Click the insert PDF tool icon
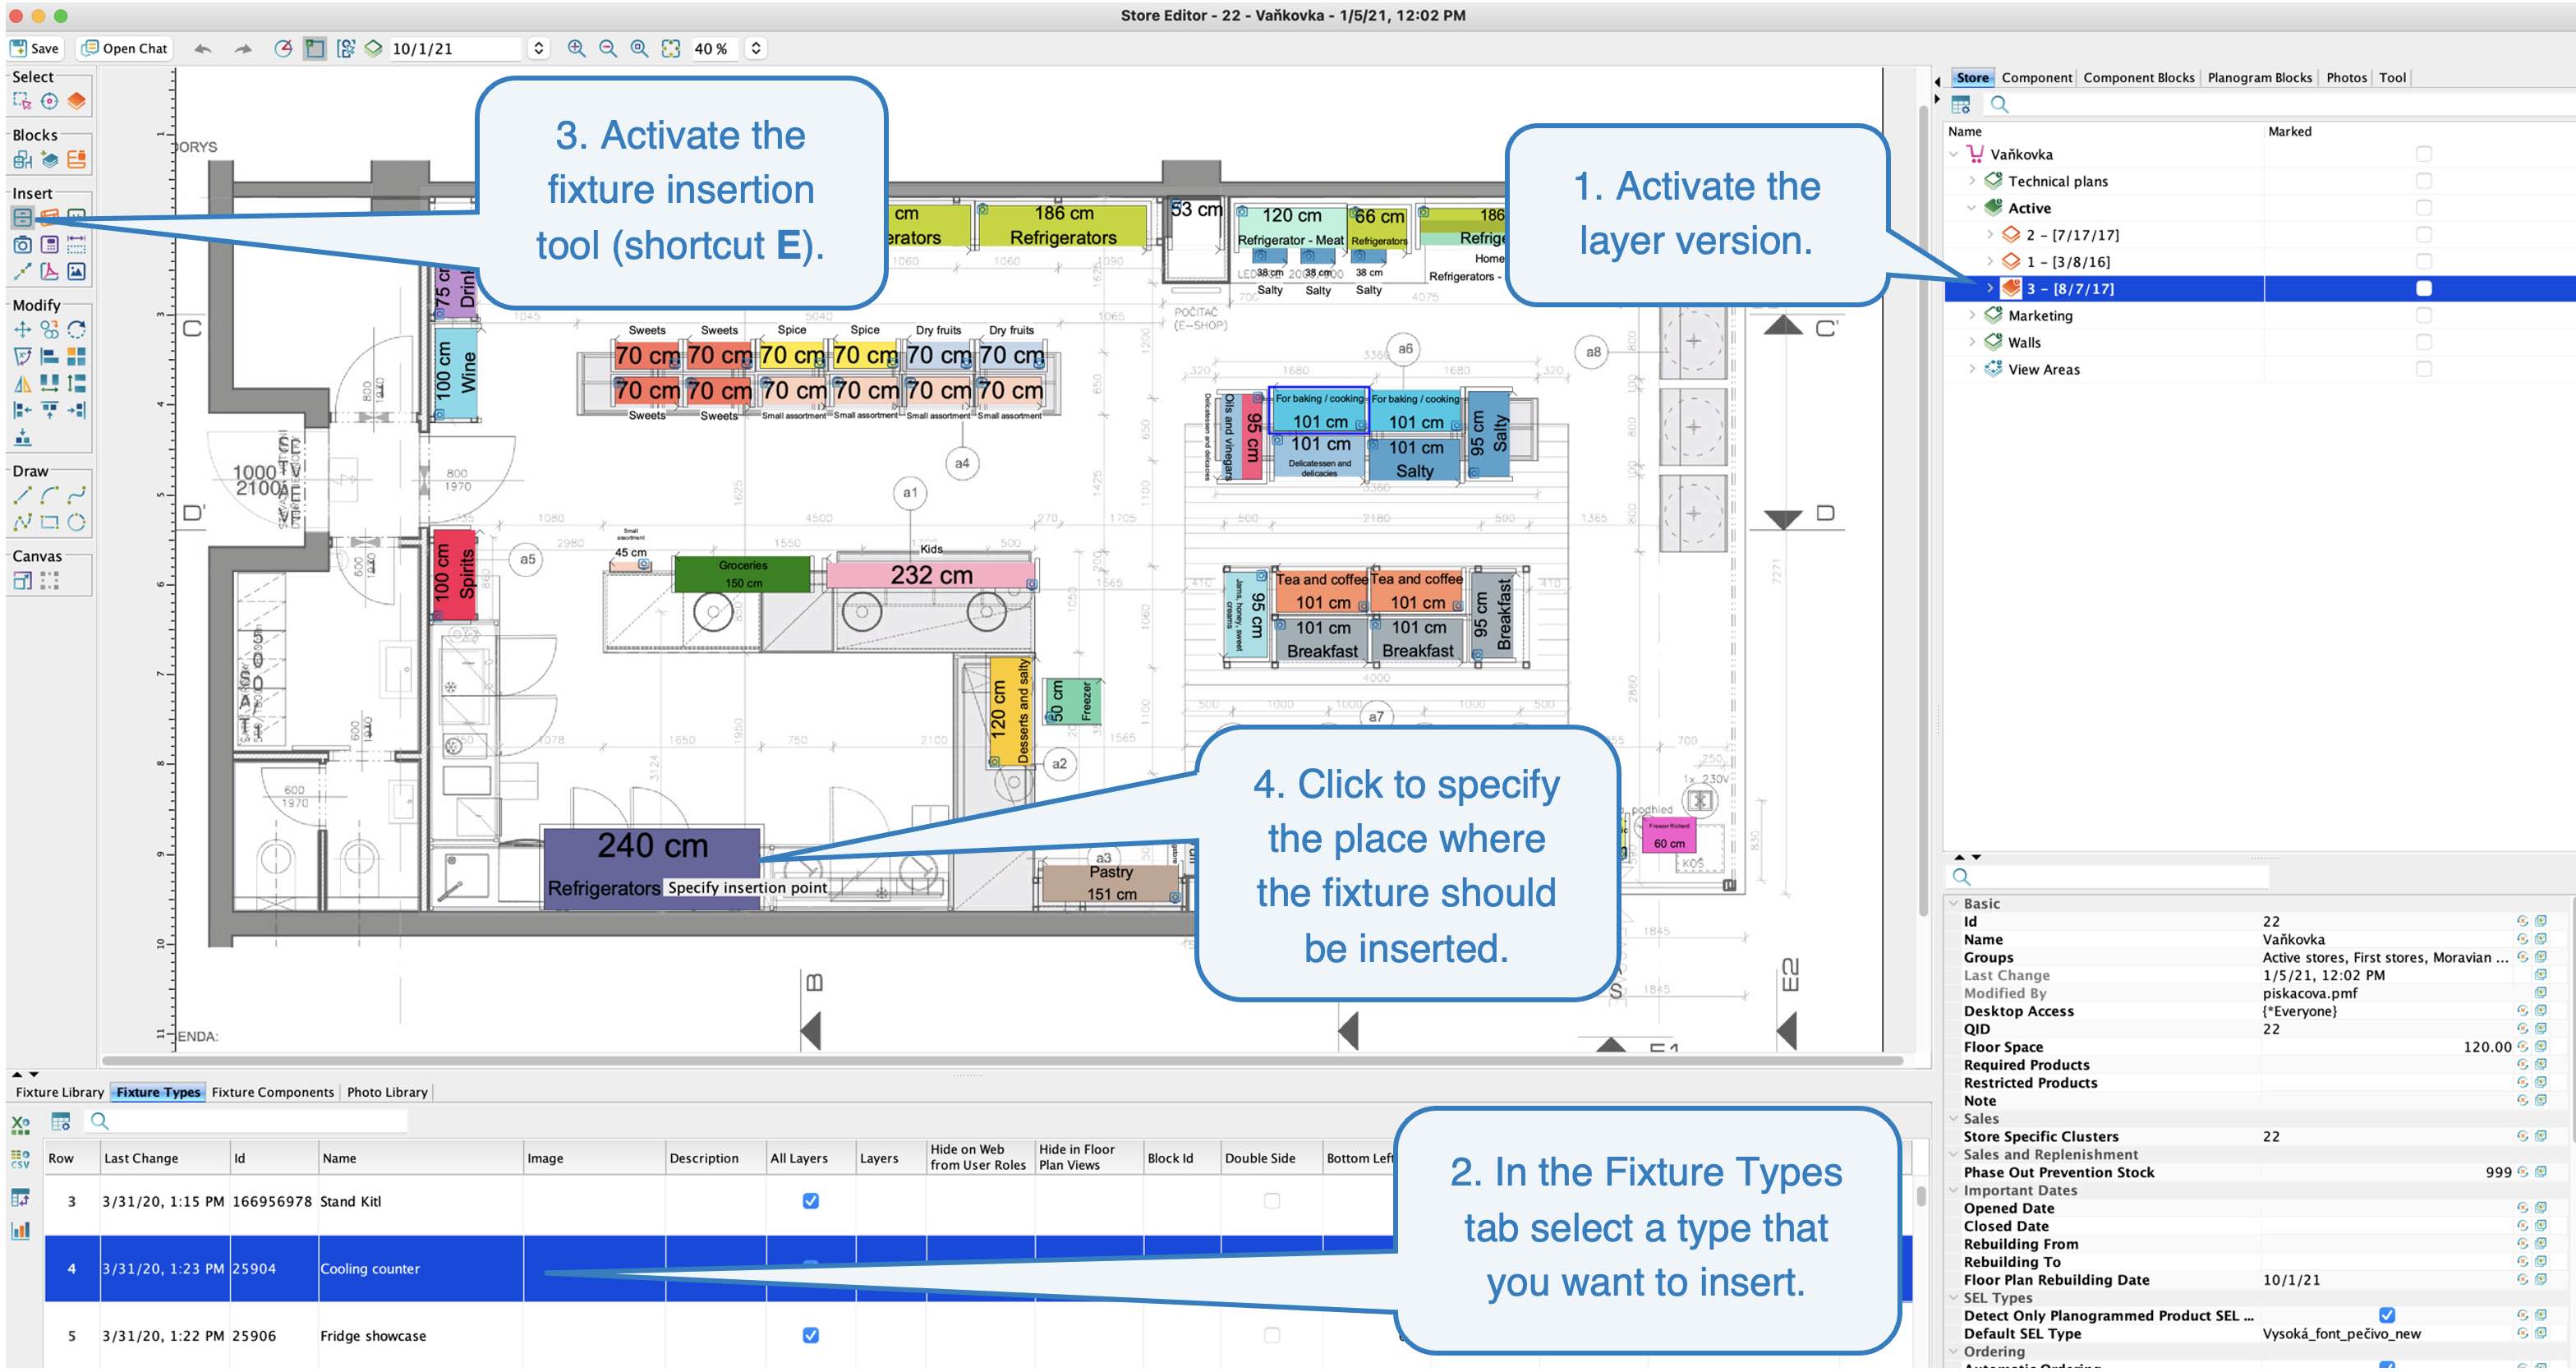Image resolution: width=2576 pixels, height=1372 pixels. click(x=49, y=271)
